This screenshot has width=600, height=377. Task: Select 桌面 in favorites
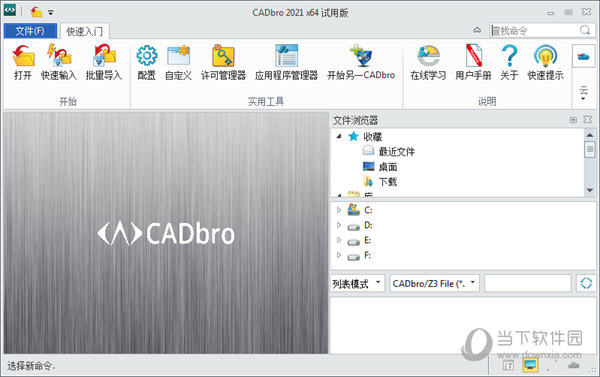pos(380,167)
